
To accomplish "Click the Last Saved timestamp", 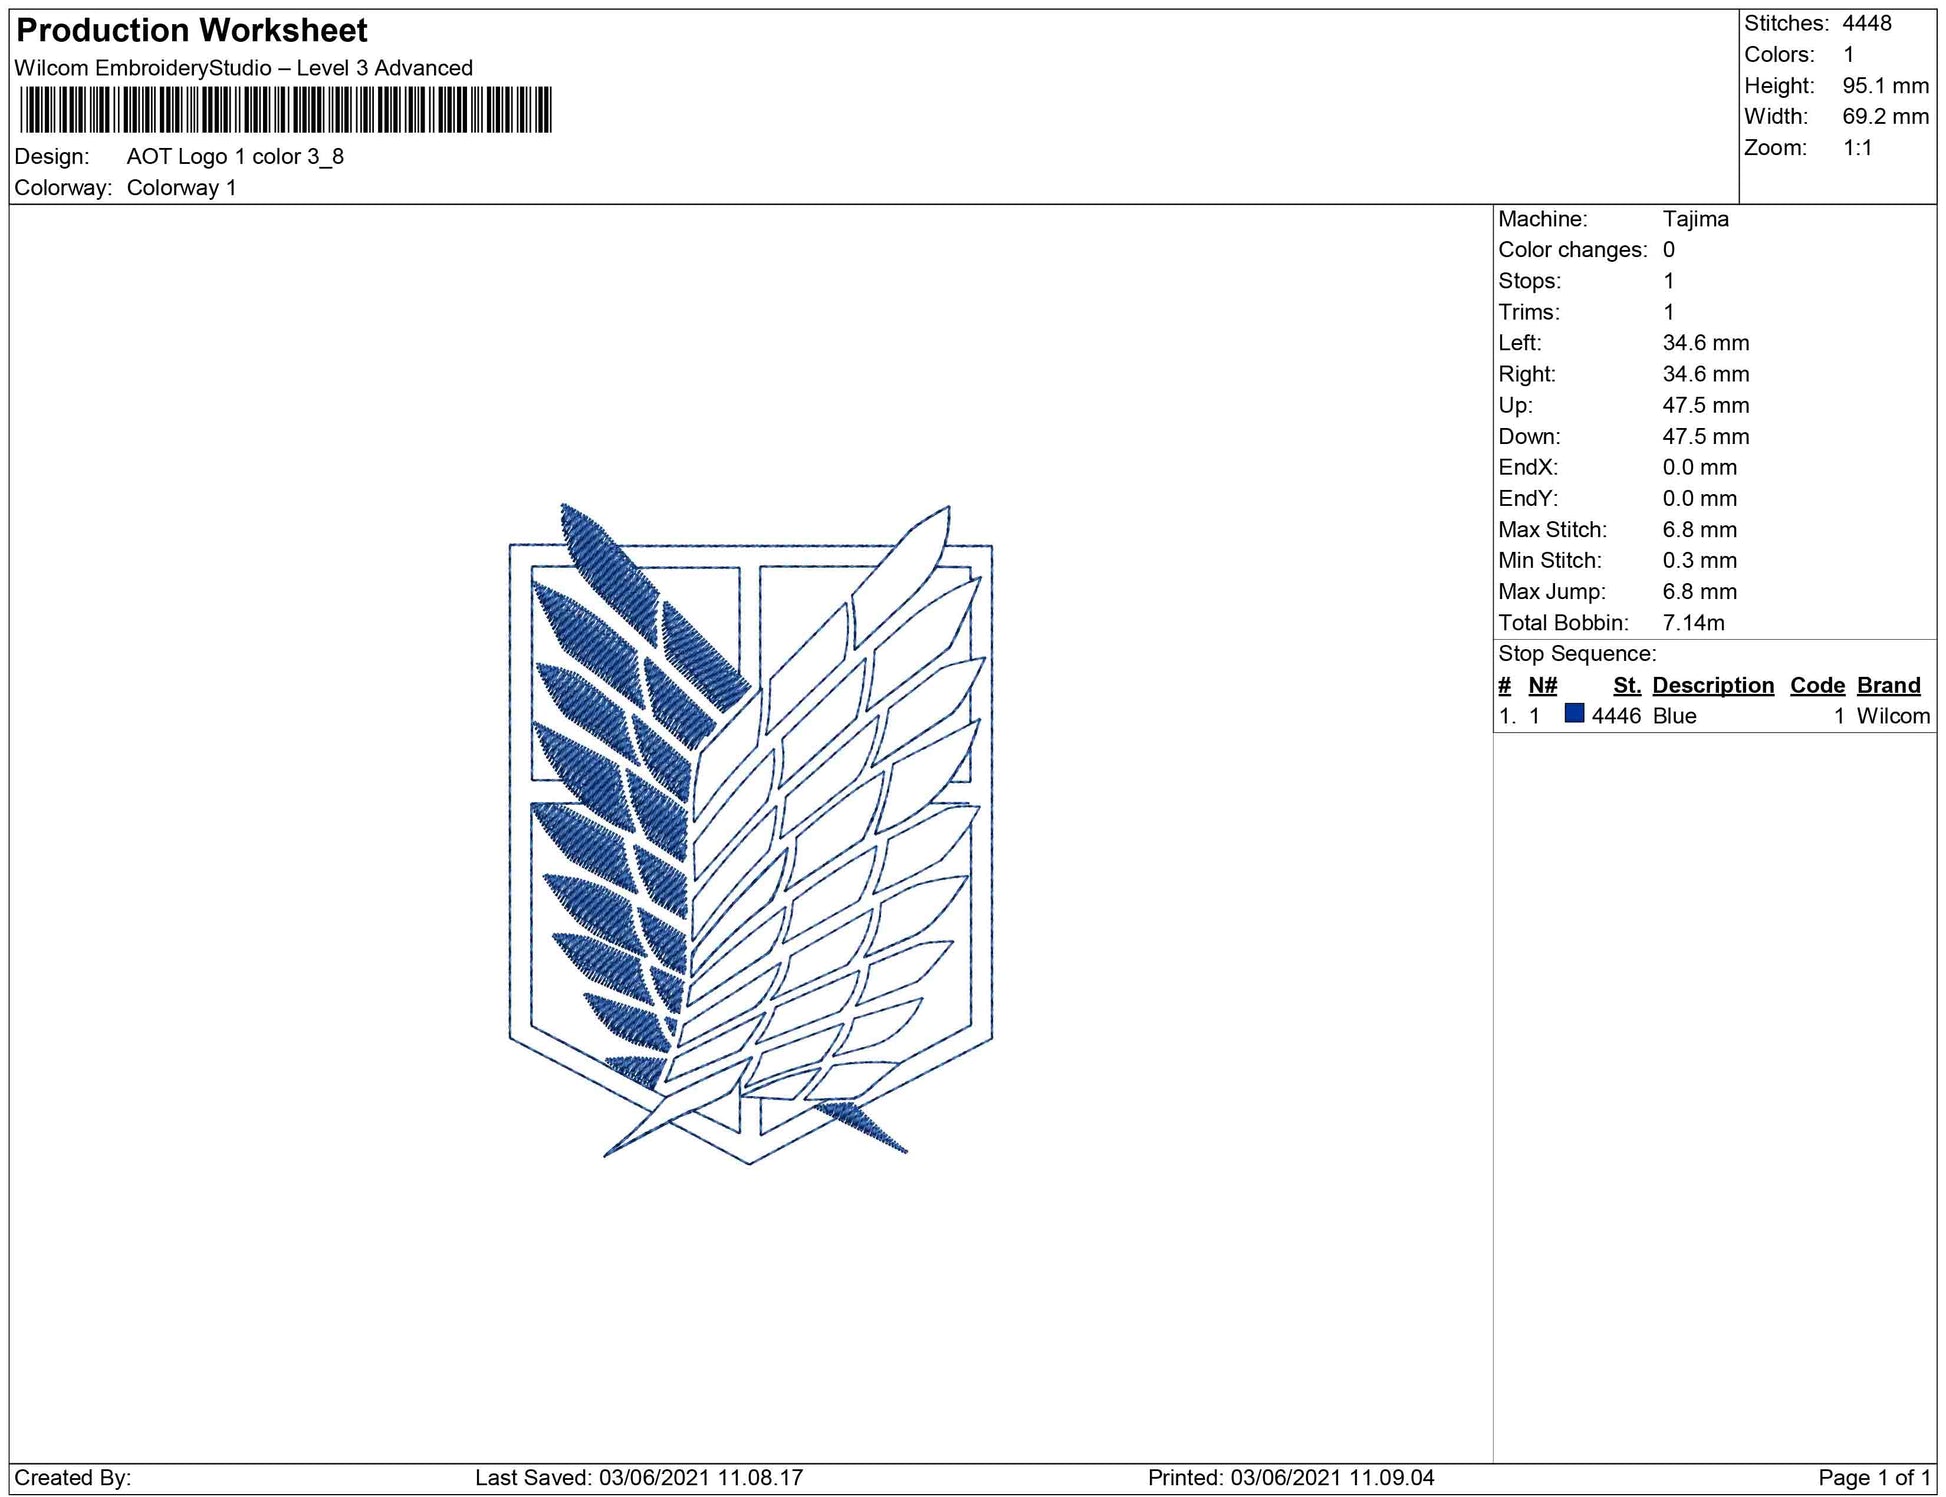I will coord(638,1478).
